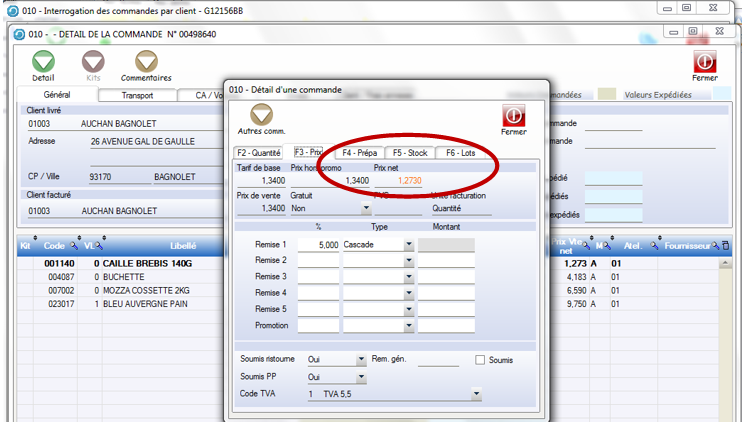Click search icon in Fournisseur column header

pos(715,245)
